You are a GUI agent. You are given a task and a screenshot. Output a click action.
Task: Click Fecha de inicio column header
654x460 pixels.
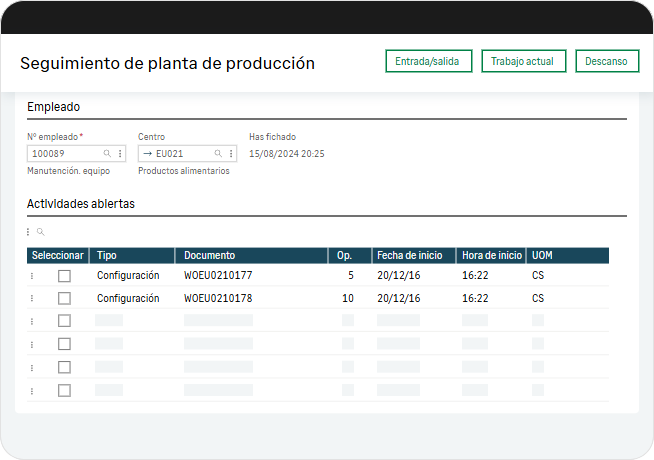[x=413, y=255]
